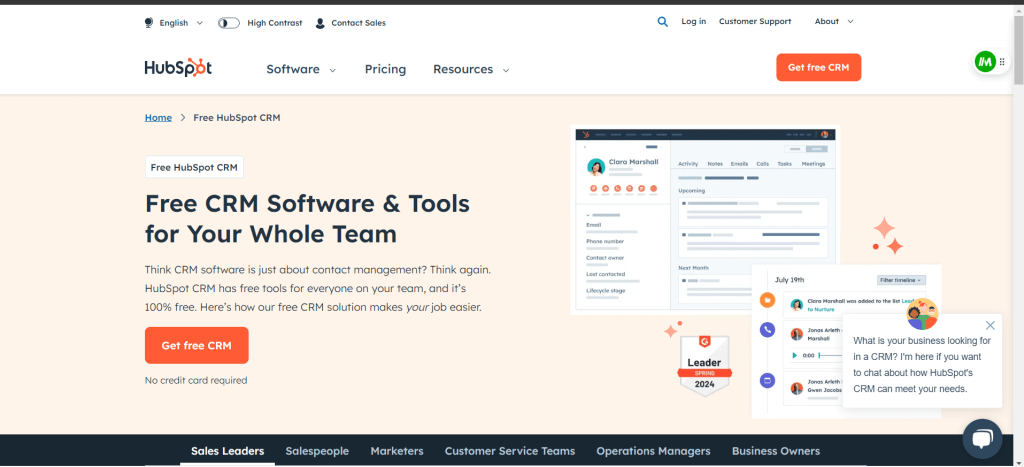Click the Log in link
This screenshot has height=467, width=1024.
[x=694, y=22]
